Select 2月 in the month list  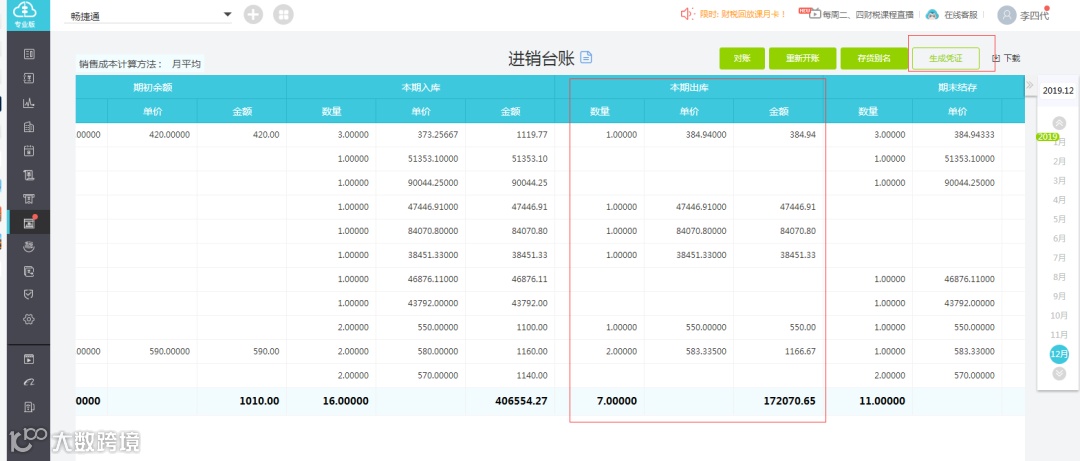(x=1059, y=161)
